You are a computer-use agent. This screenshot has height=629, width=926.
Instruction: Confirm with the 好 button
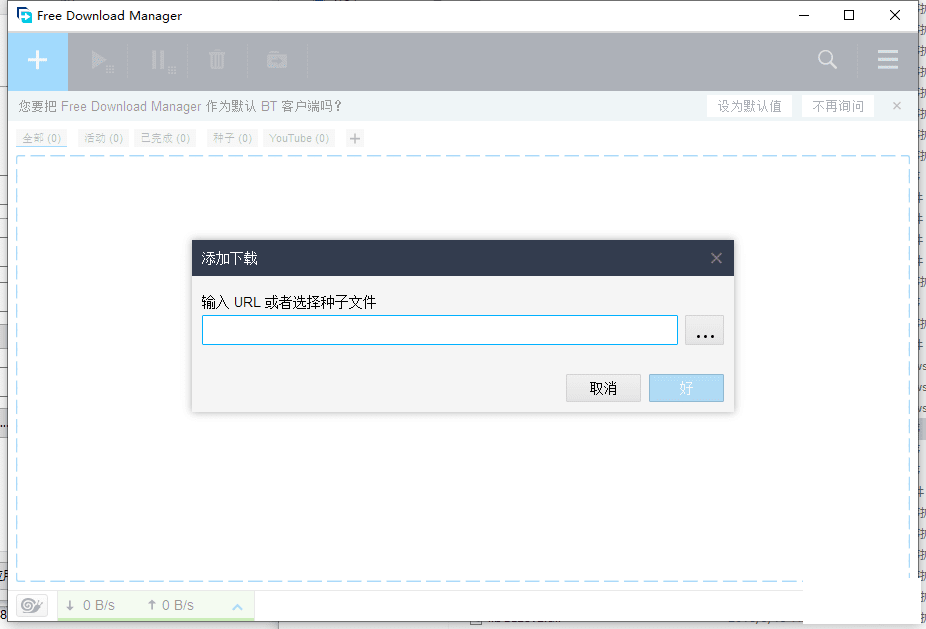coord(686,388)
